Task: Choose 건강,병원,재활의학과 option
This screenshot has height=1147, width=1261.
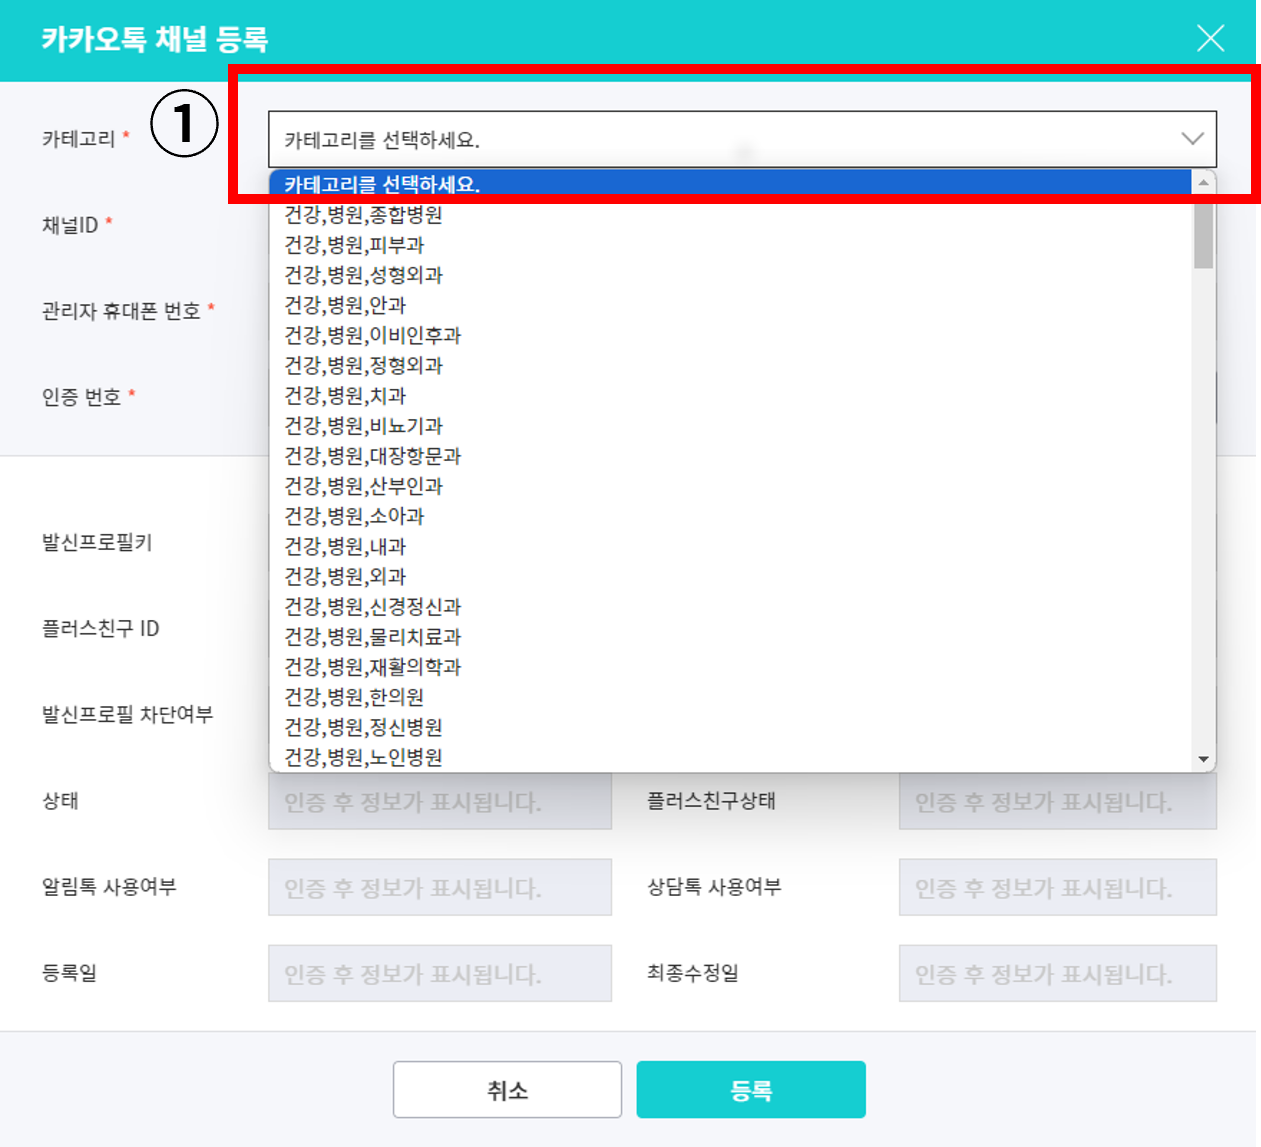Action: tap(731, 667)
